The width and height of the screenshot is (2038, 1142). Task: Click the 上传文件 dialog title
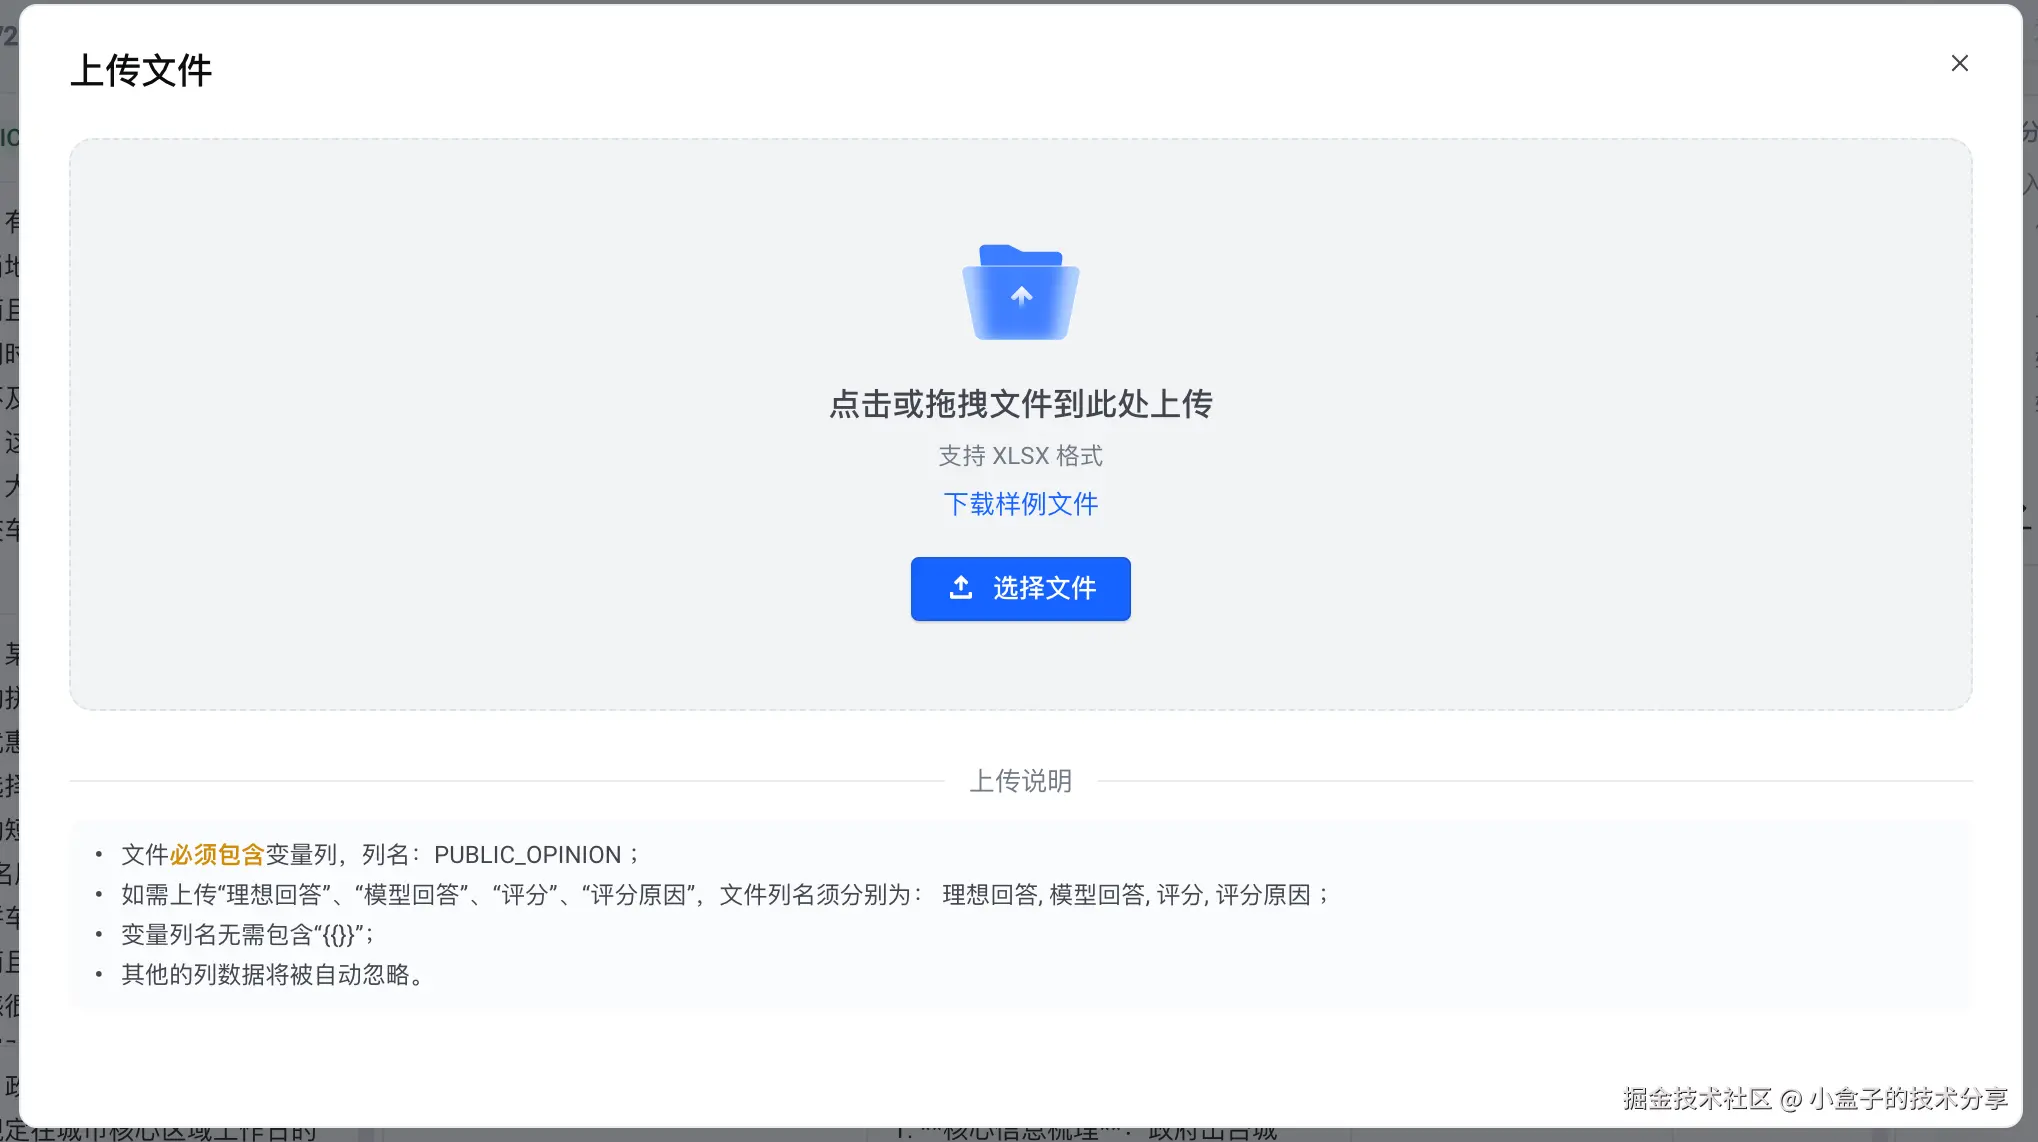point(141,70)
